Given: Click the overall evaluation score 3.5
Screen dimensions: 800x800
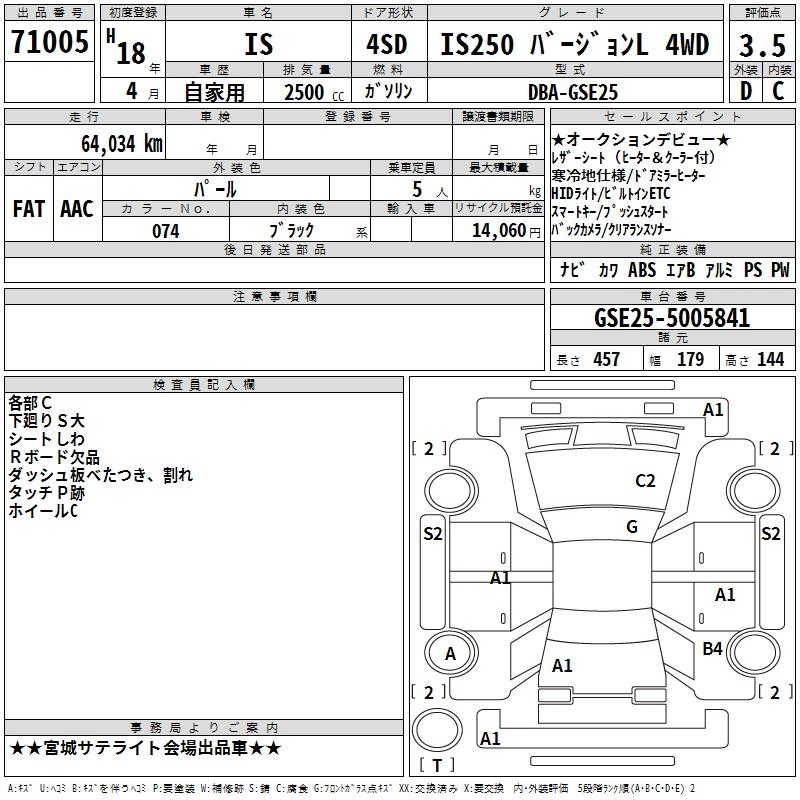Looking at the screenshot, I should pyautogui.click(x=762, y=45).
